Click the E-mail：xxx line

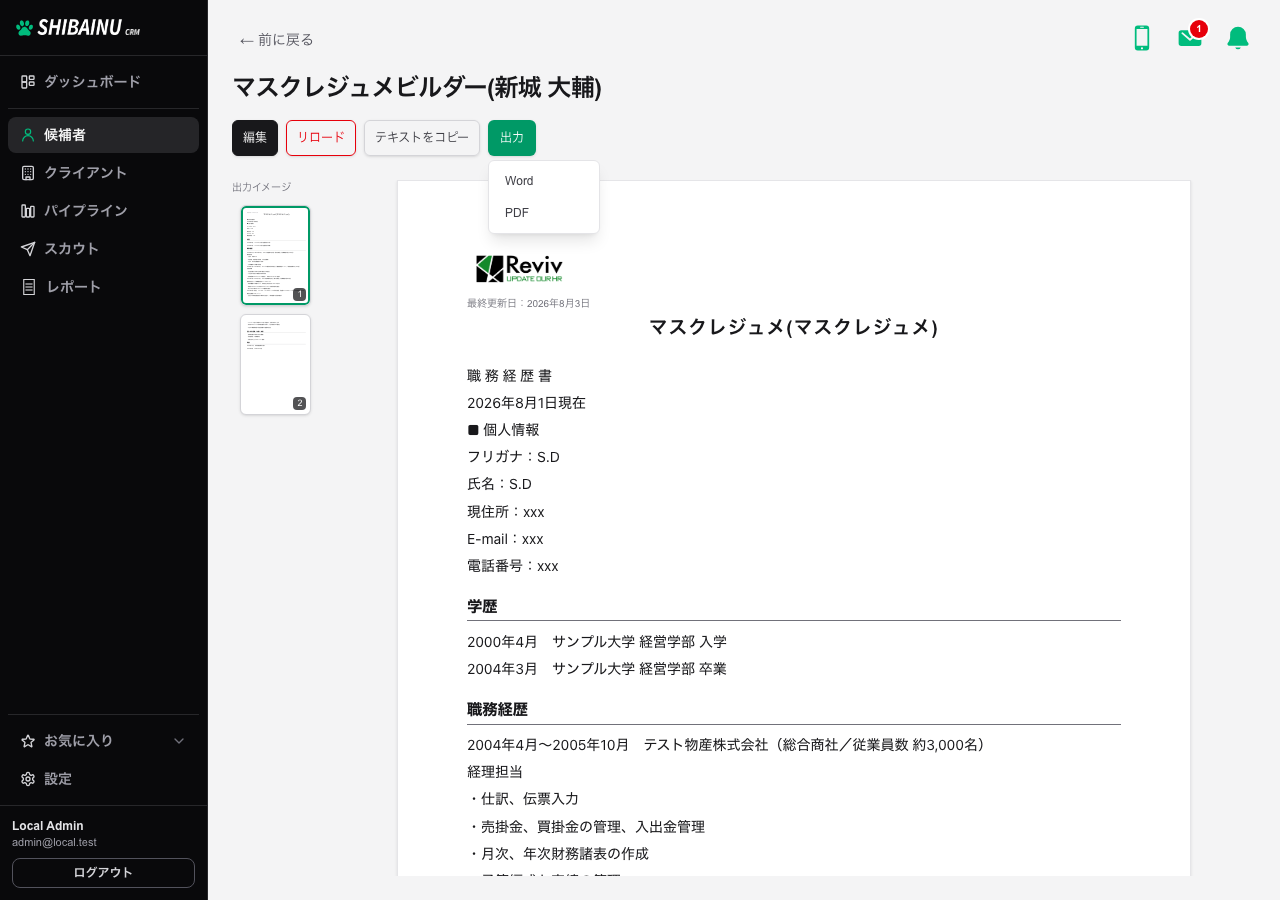coord(505,539)
